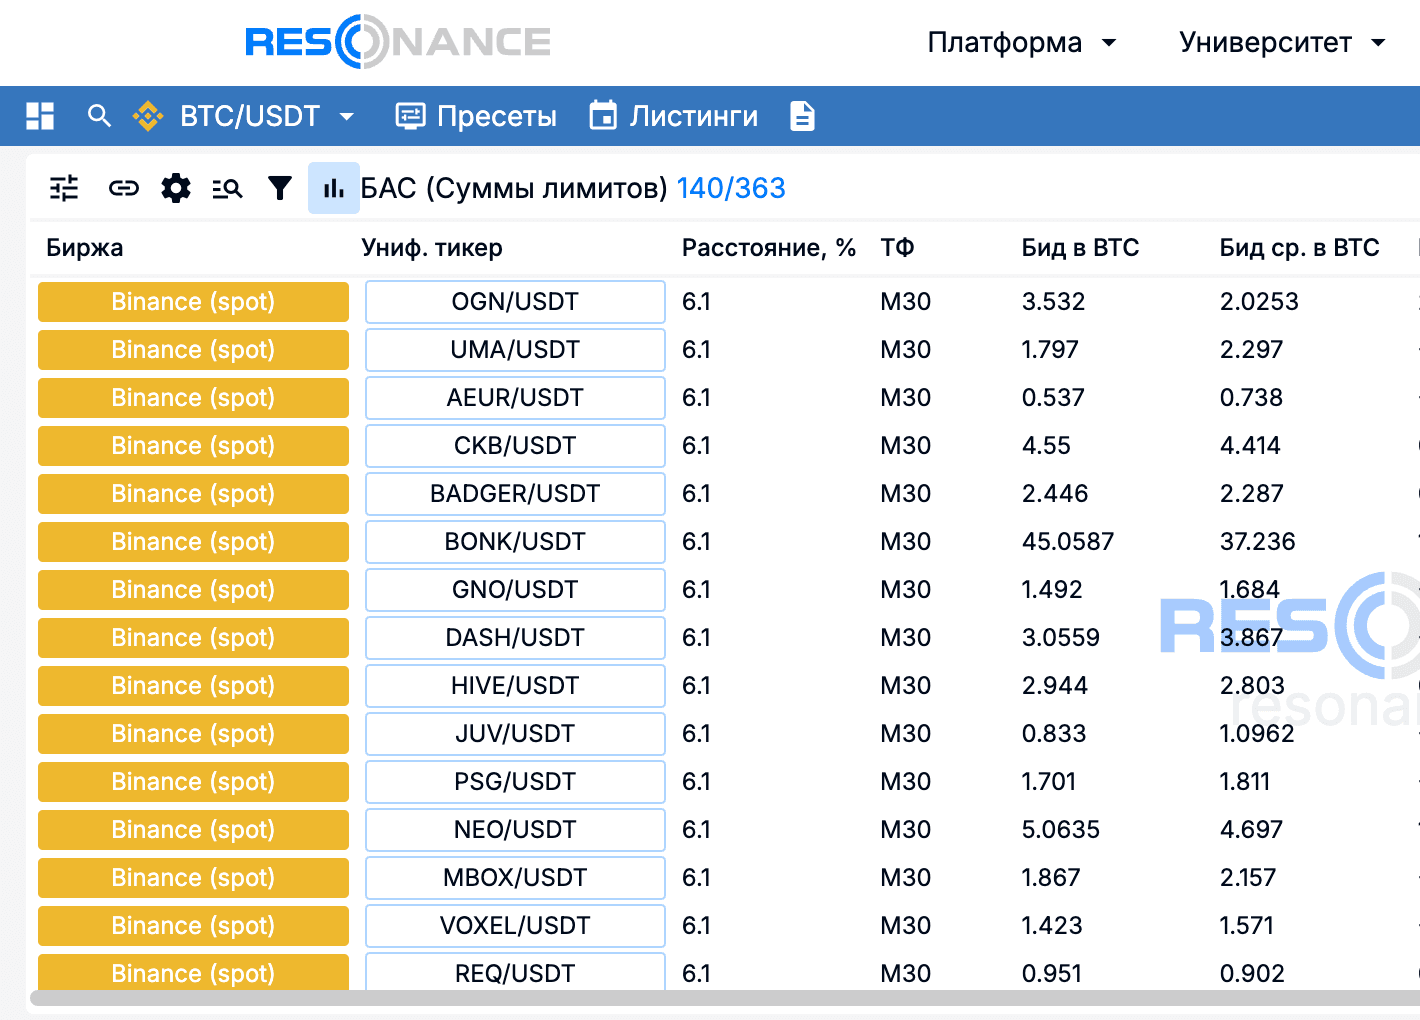Open the DASH/USDT ticker button
The width and height of the screenshot is (1420, 1020).
515,638
